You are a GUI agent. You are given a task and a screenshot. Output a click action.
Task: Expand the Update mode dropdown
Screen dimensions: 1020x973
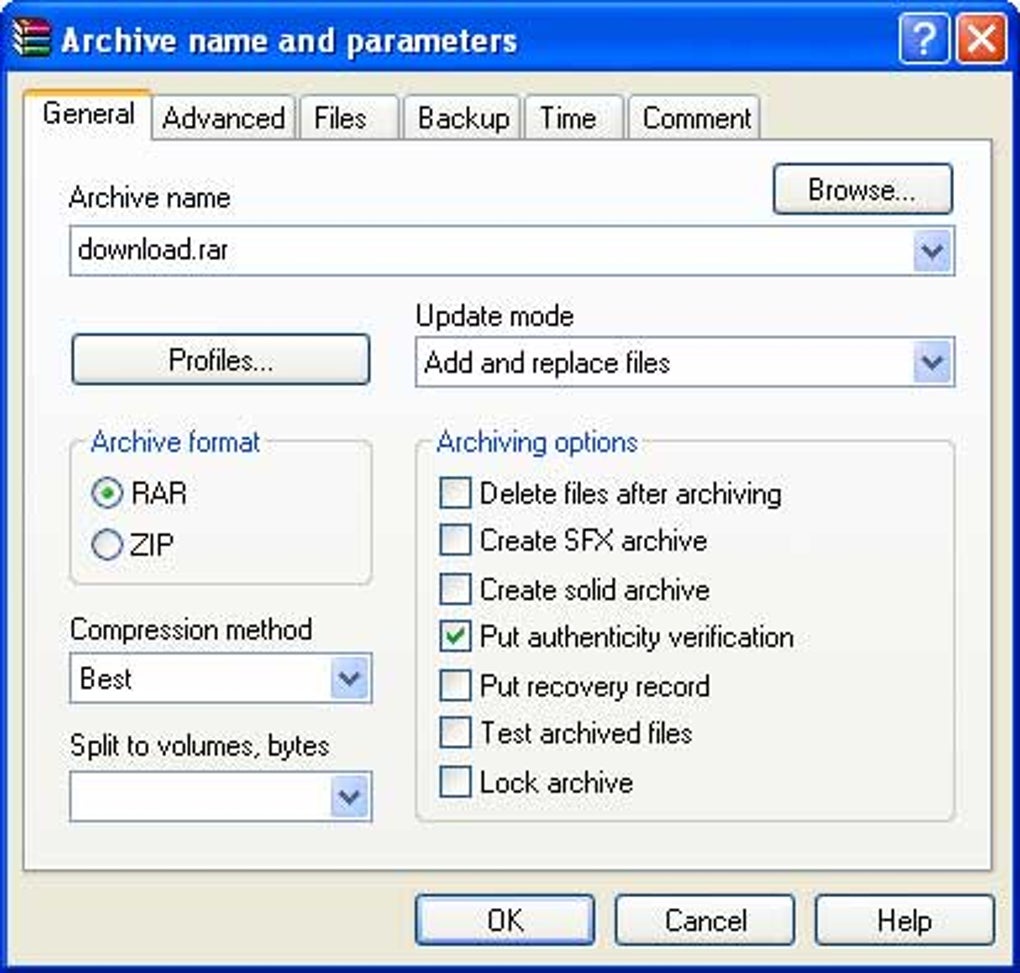(933, 362)
